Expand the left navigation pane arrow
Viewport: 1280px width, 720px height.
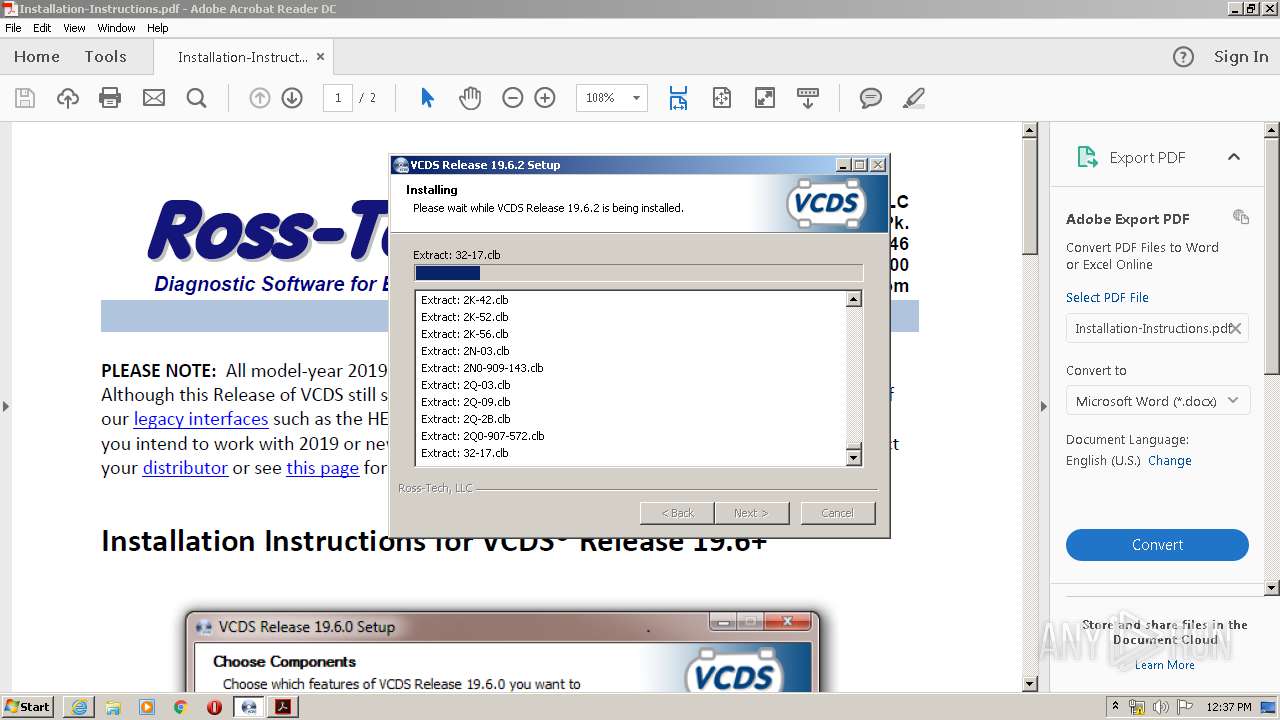5,406
